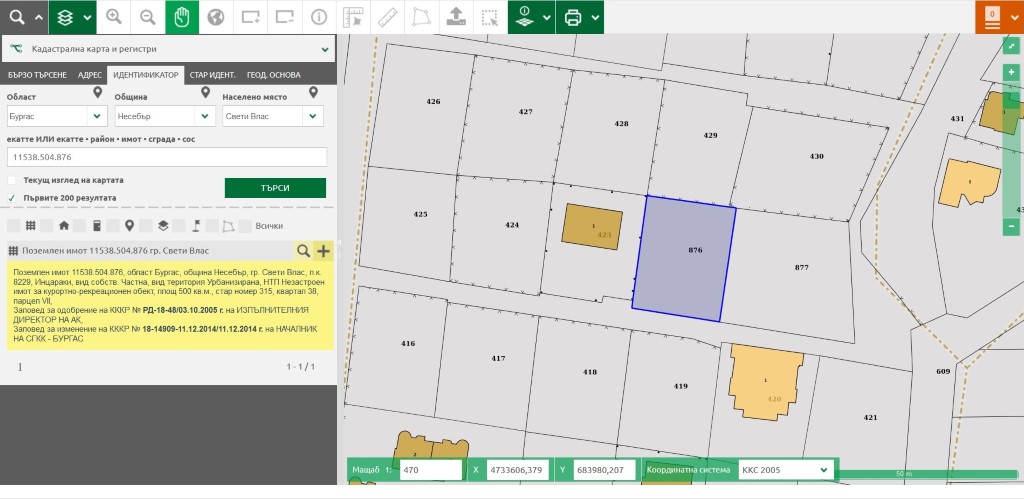
Task: Click the globe full extent icon
Action: pyautogui.click(x=215, y=17)
